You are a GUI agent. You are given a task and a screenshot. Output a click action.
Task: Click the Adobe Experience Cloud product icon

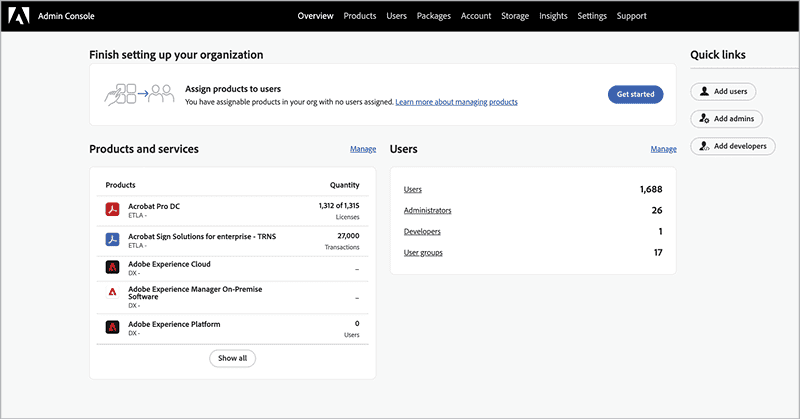pyautogui.click(x=112, y=267)
